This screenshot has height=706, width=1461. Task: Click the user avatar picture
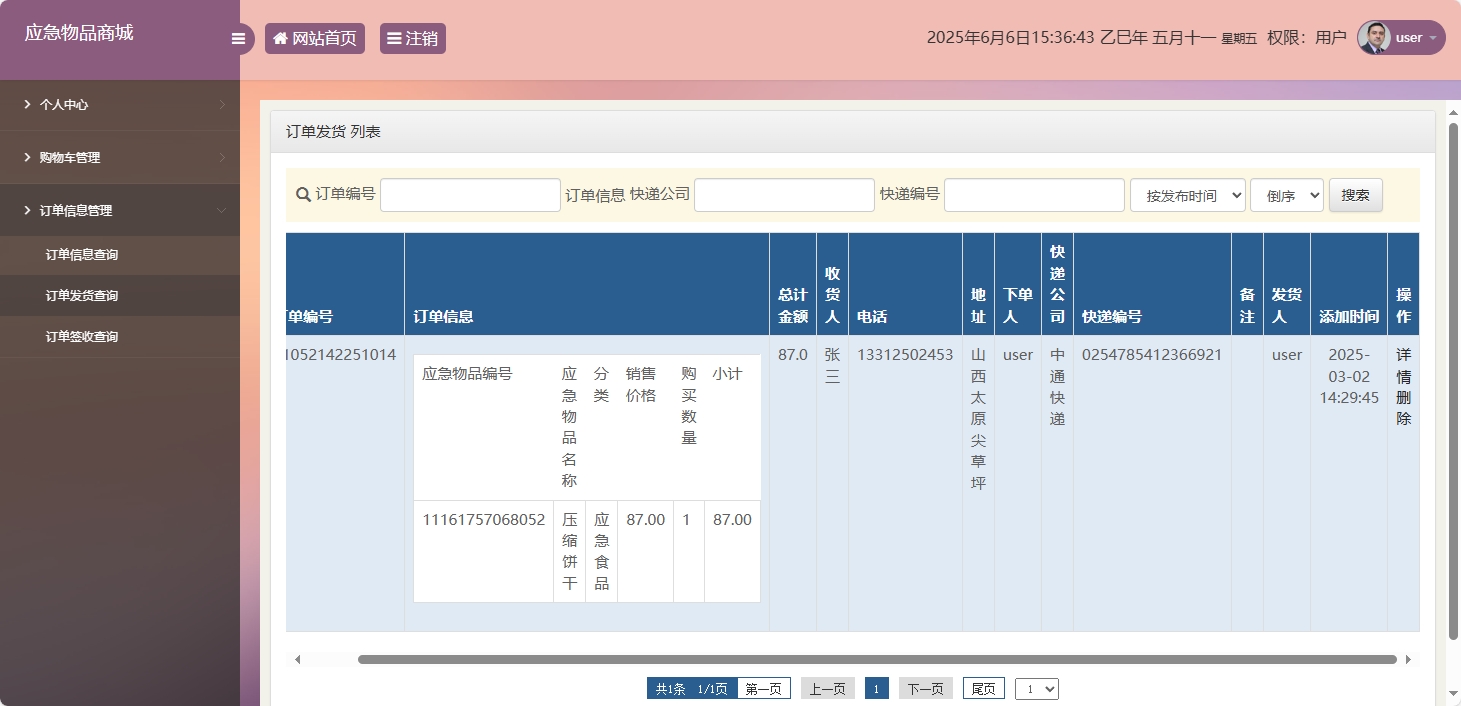1374,38
